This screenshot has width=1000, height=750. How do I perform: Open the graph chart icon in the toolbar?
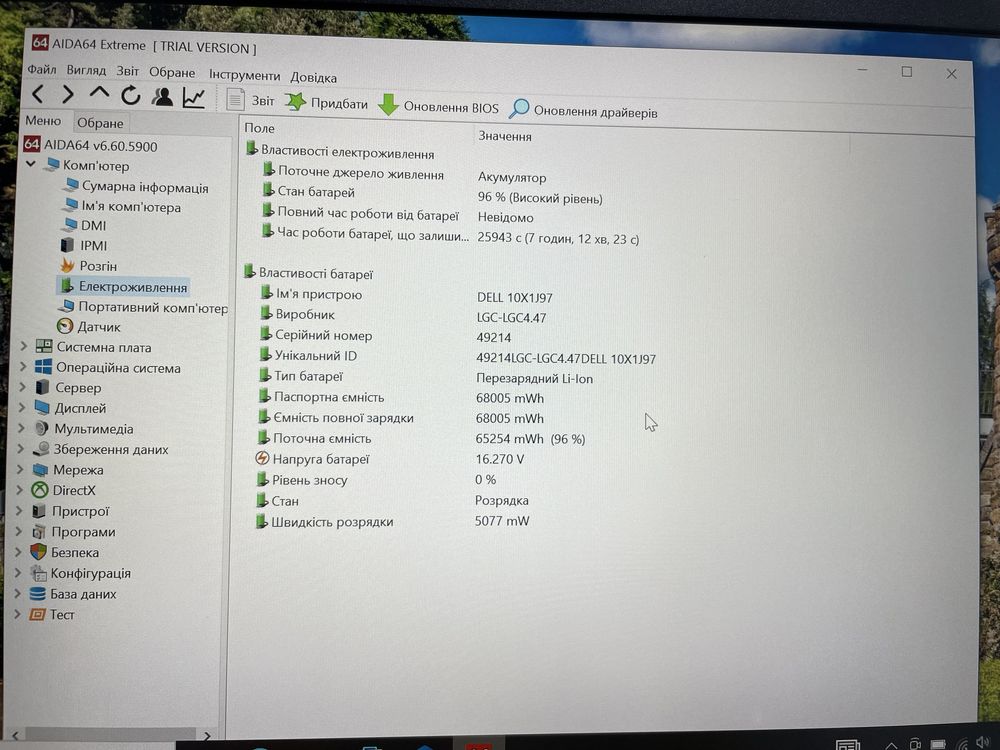(194, 98)
